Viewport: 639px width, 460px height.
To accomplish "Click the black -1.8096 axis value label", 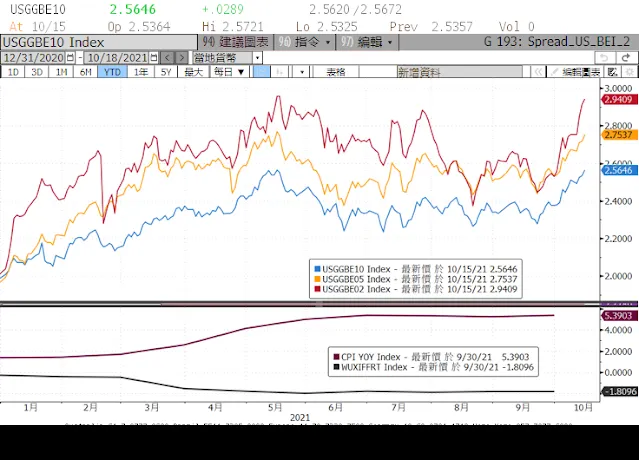I will point(619,392).
